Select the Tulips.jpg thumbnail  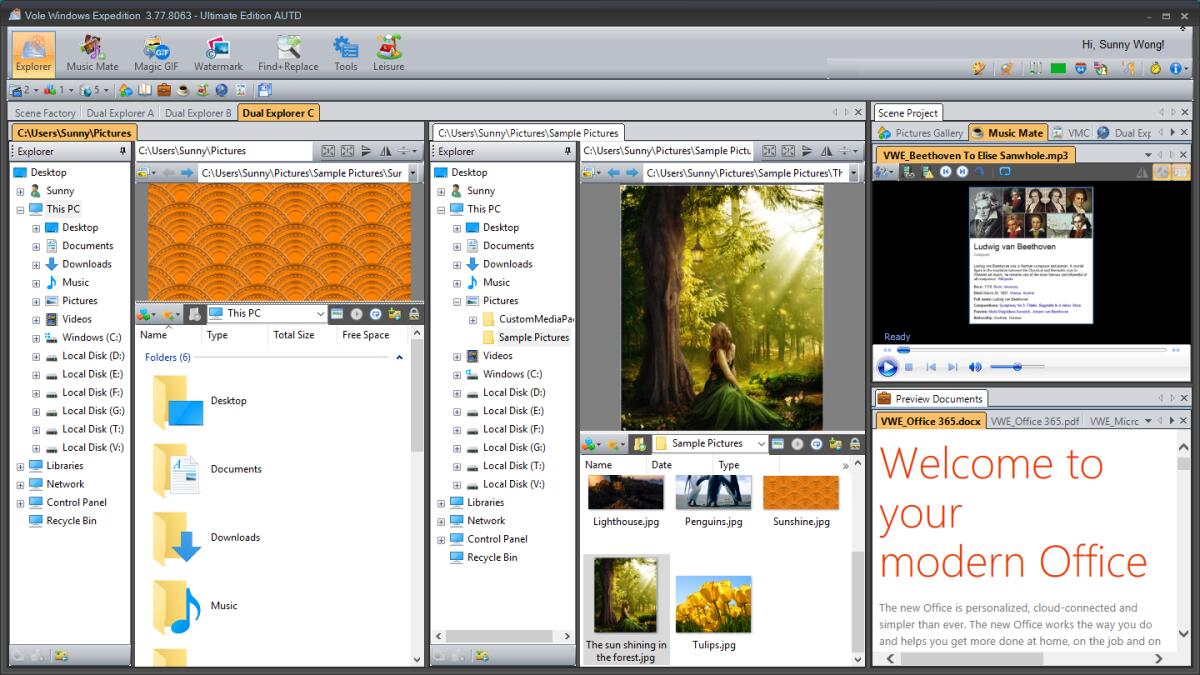click(x=712, y=601)
